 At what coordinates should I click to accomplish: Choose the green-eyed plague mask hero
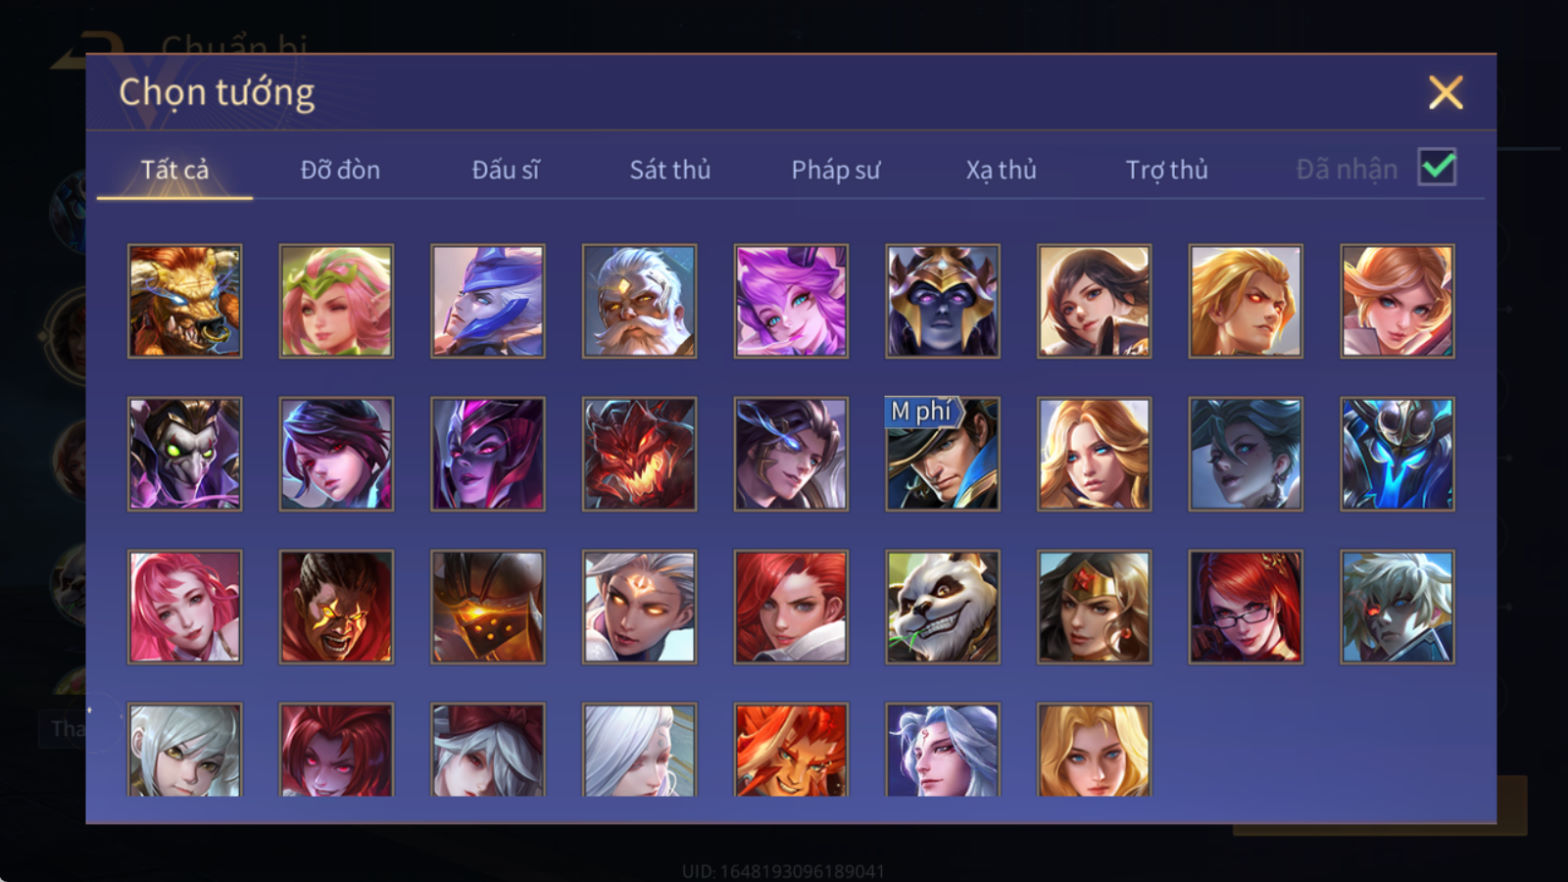[x=185, y=454]
